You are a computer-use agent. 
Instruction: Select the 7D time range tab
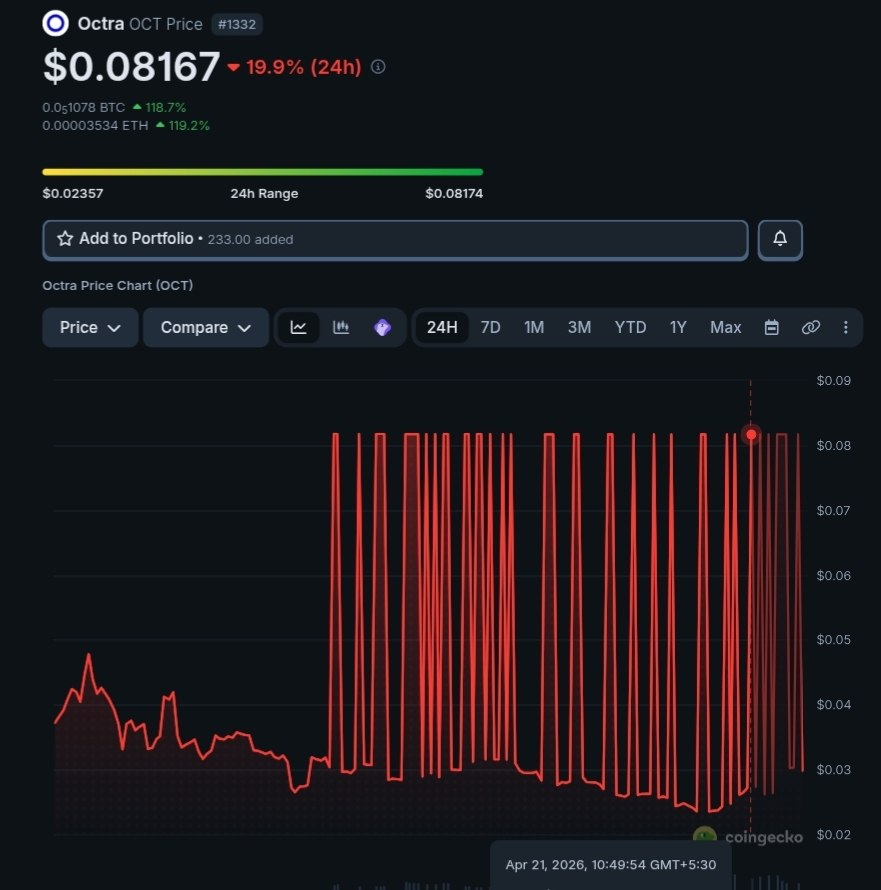[490, 328]
